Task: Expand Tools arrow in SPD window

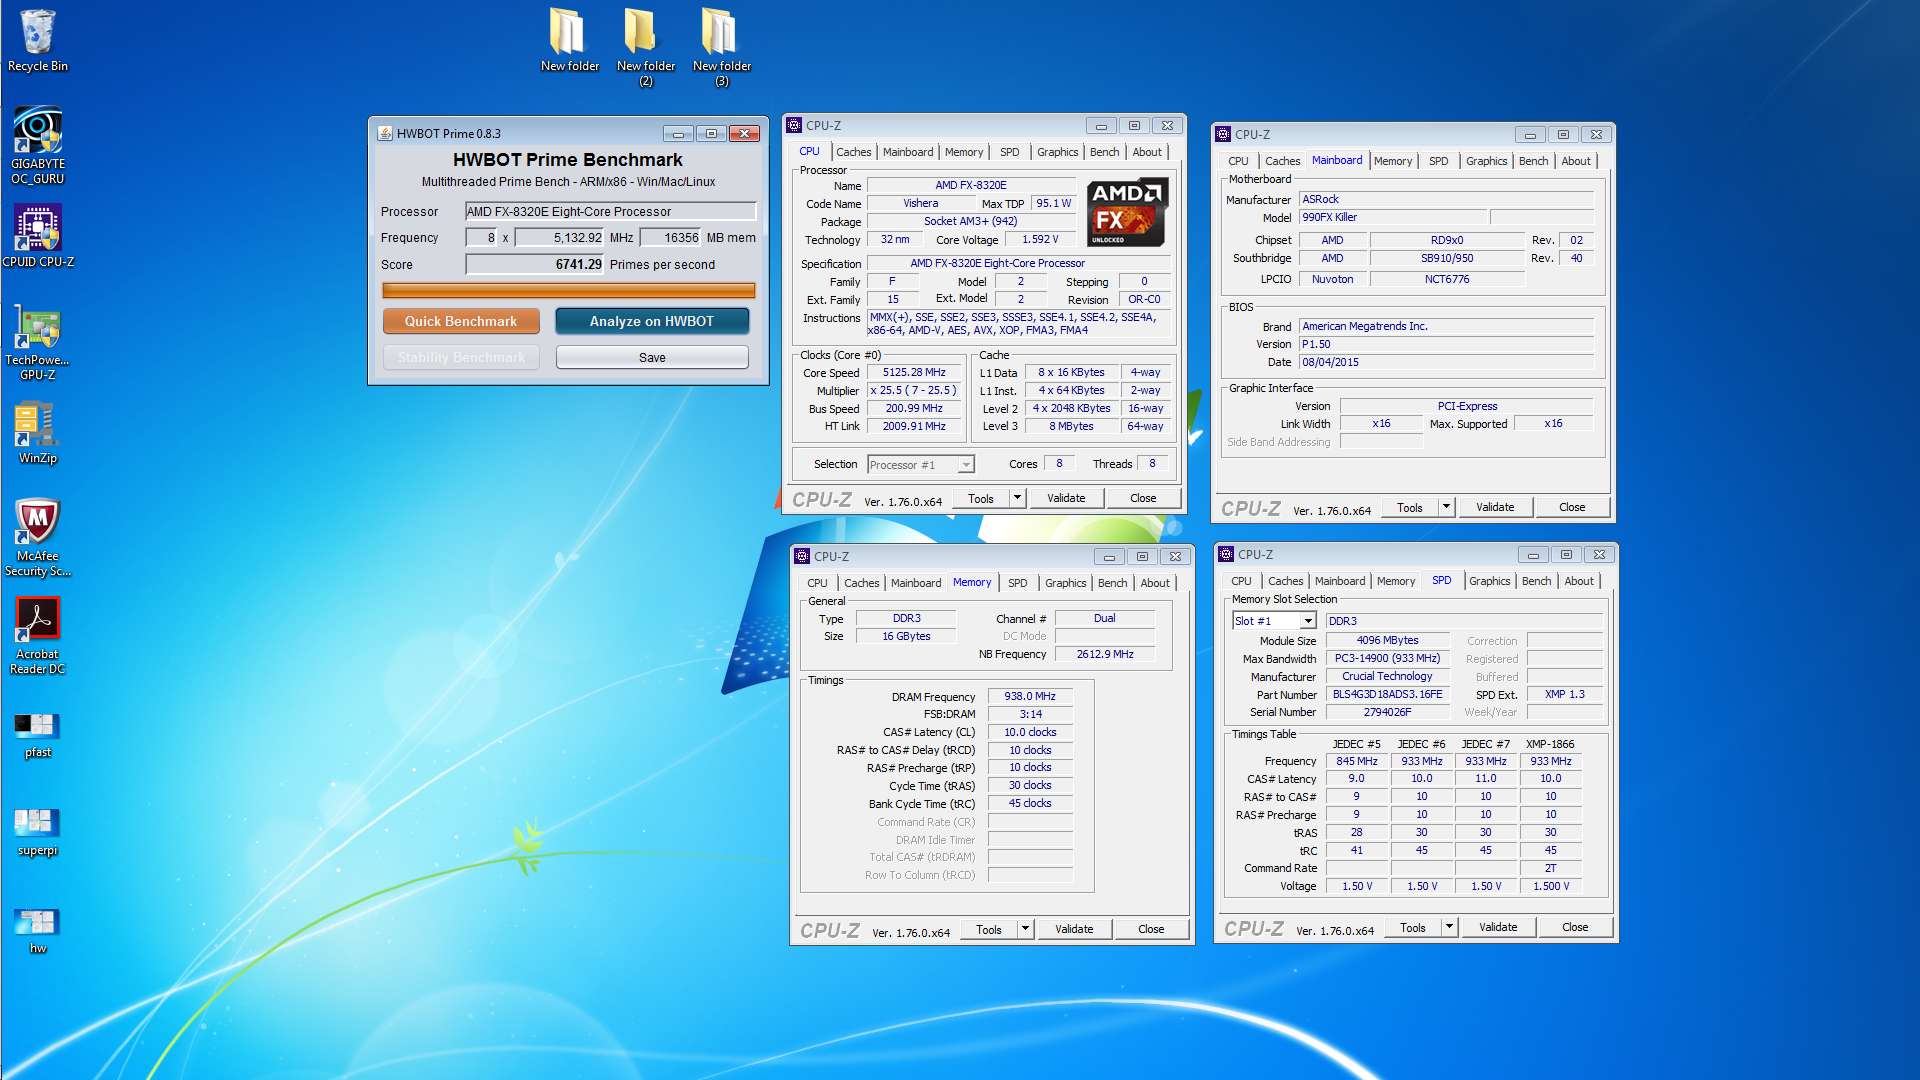Action: pos(1448,927)
